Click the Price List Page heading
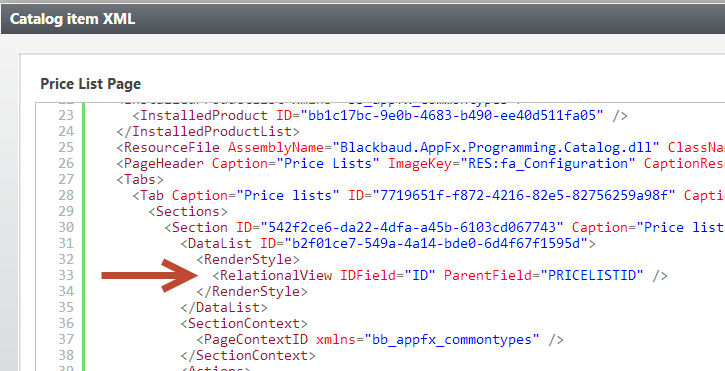725x371 pixels. click(91, 84)
